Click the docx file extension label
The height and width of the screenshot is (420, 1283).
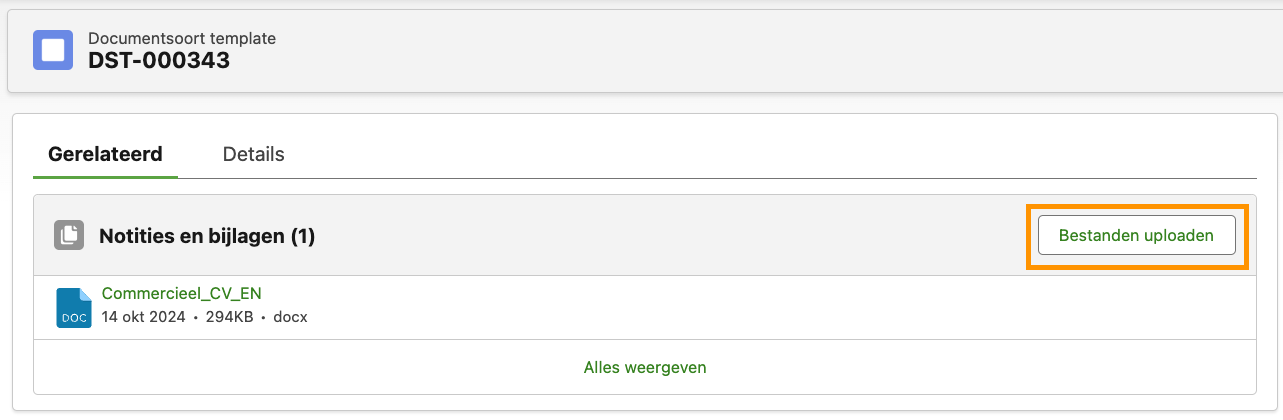289,317
